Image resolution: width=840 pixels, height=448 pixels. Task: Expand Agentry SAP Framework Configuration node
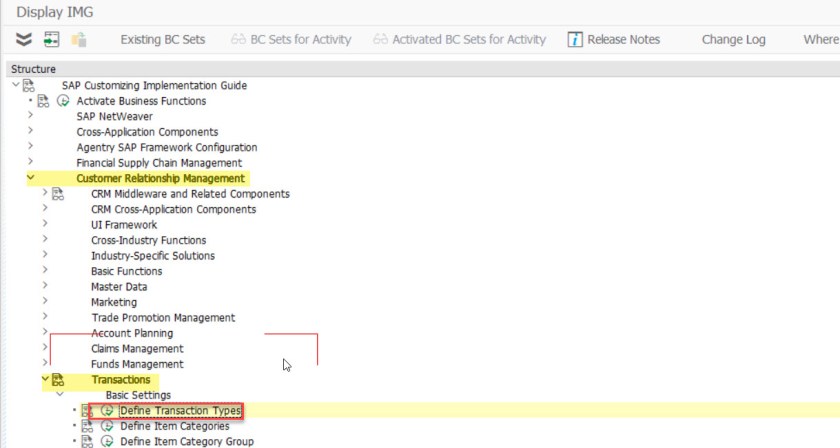(x=31, y=146)
